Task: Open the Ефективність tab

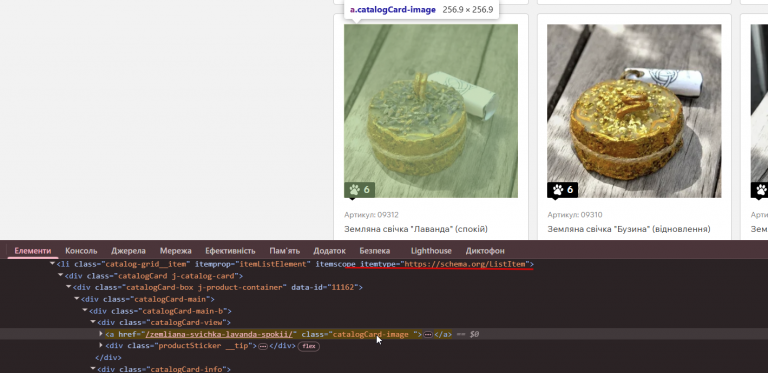Action: (230, 251)
